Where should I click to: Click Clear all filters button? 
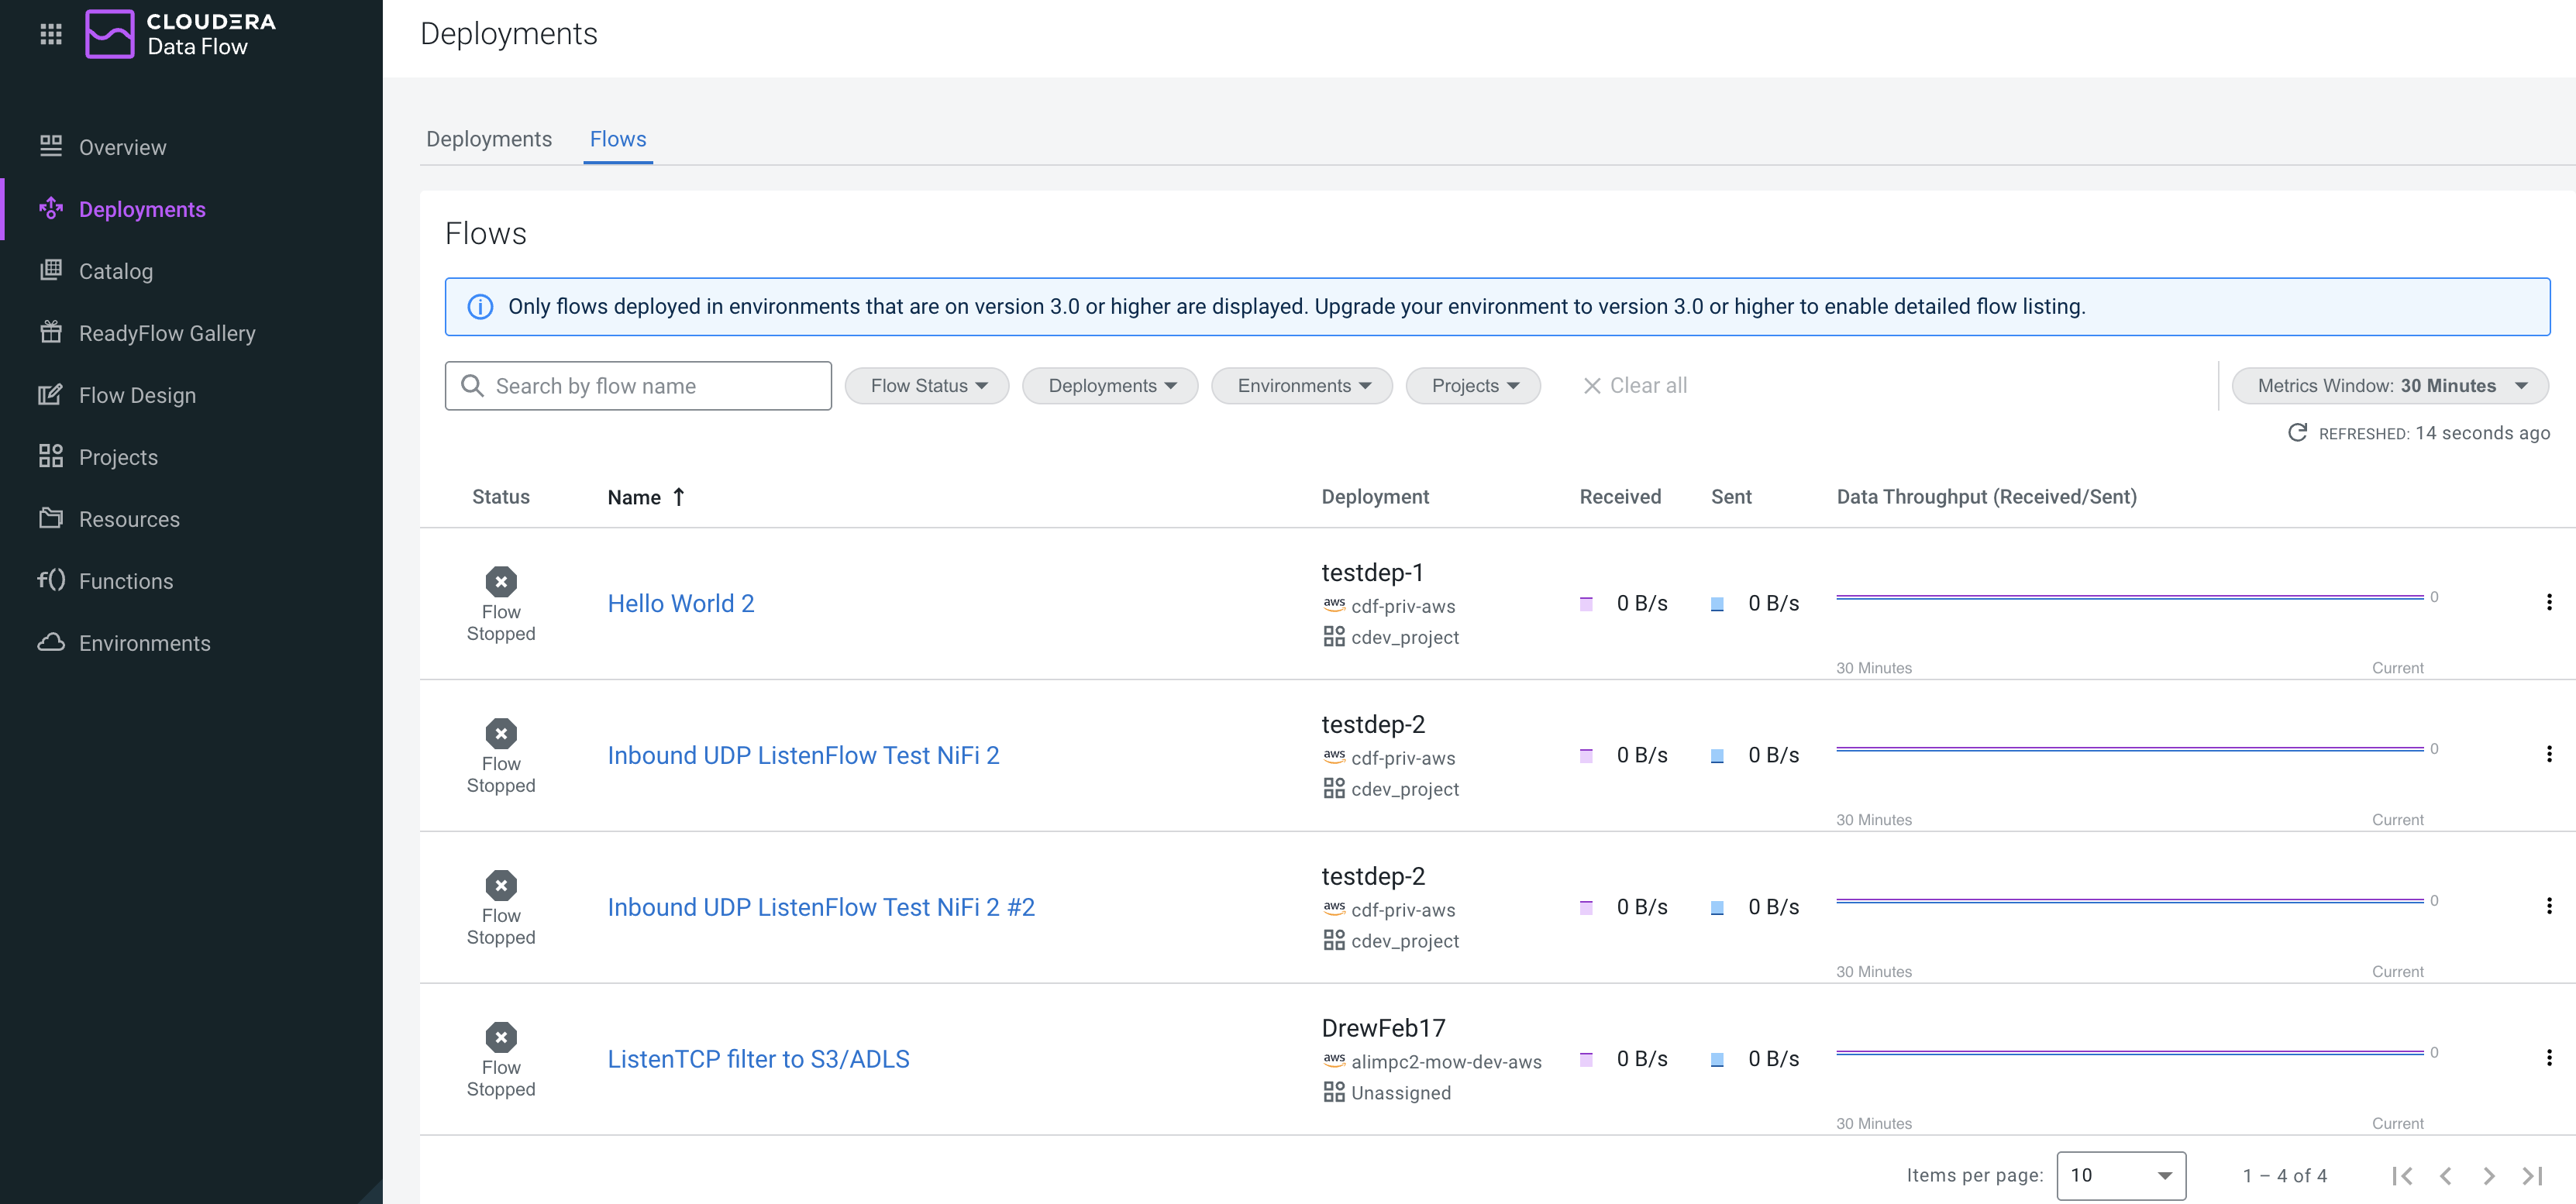(1634, 386)
